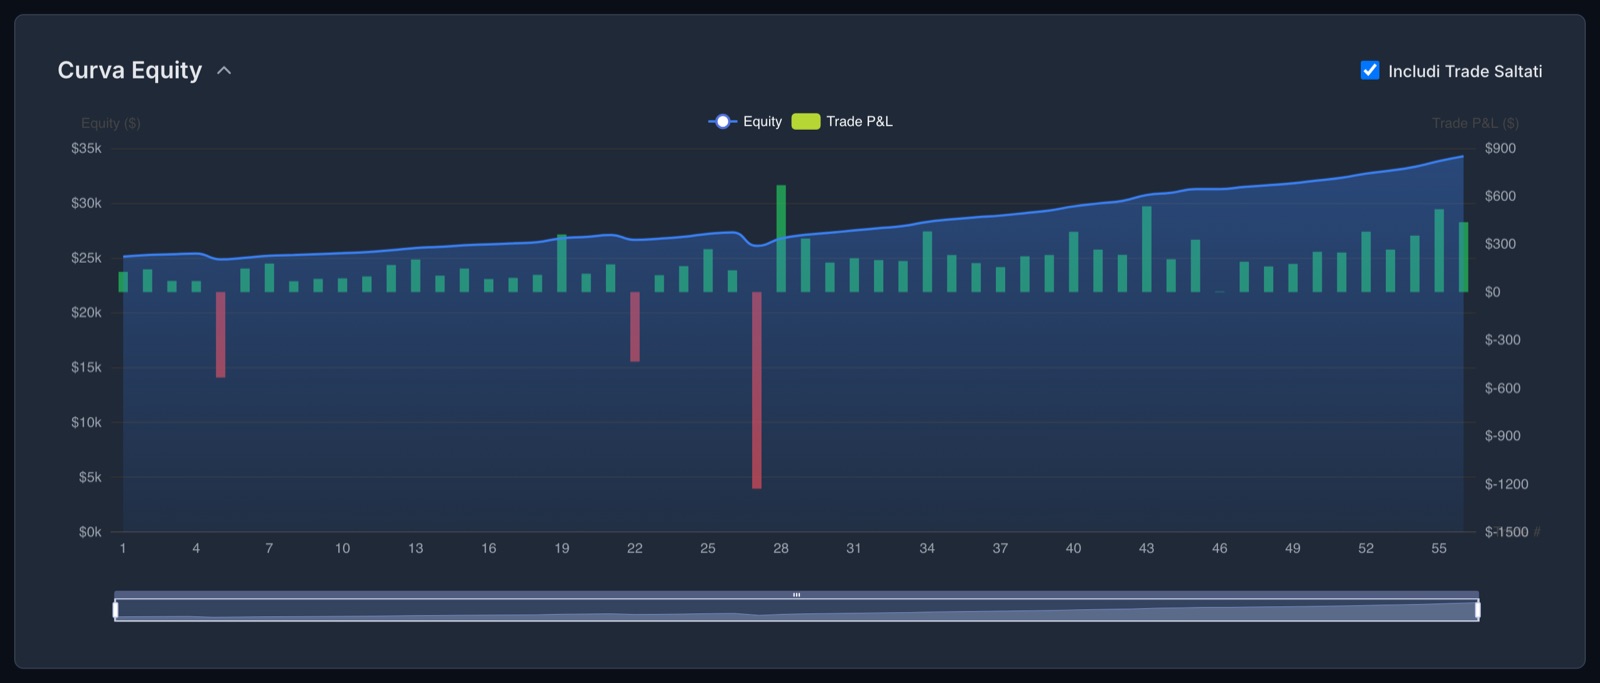Image resolution: width=1600 pixels, height=683 pixels.
Task: Click the Equity ($) axis title
Action: 111,123
